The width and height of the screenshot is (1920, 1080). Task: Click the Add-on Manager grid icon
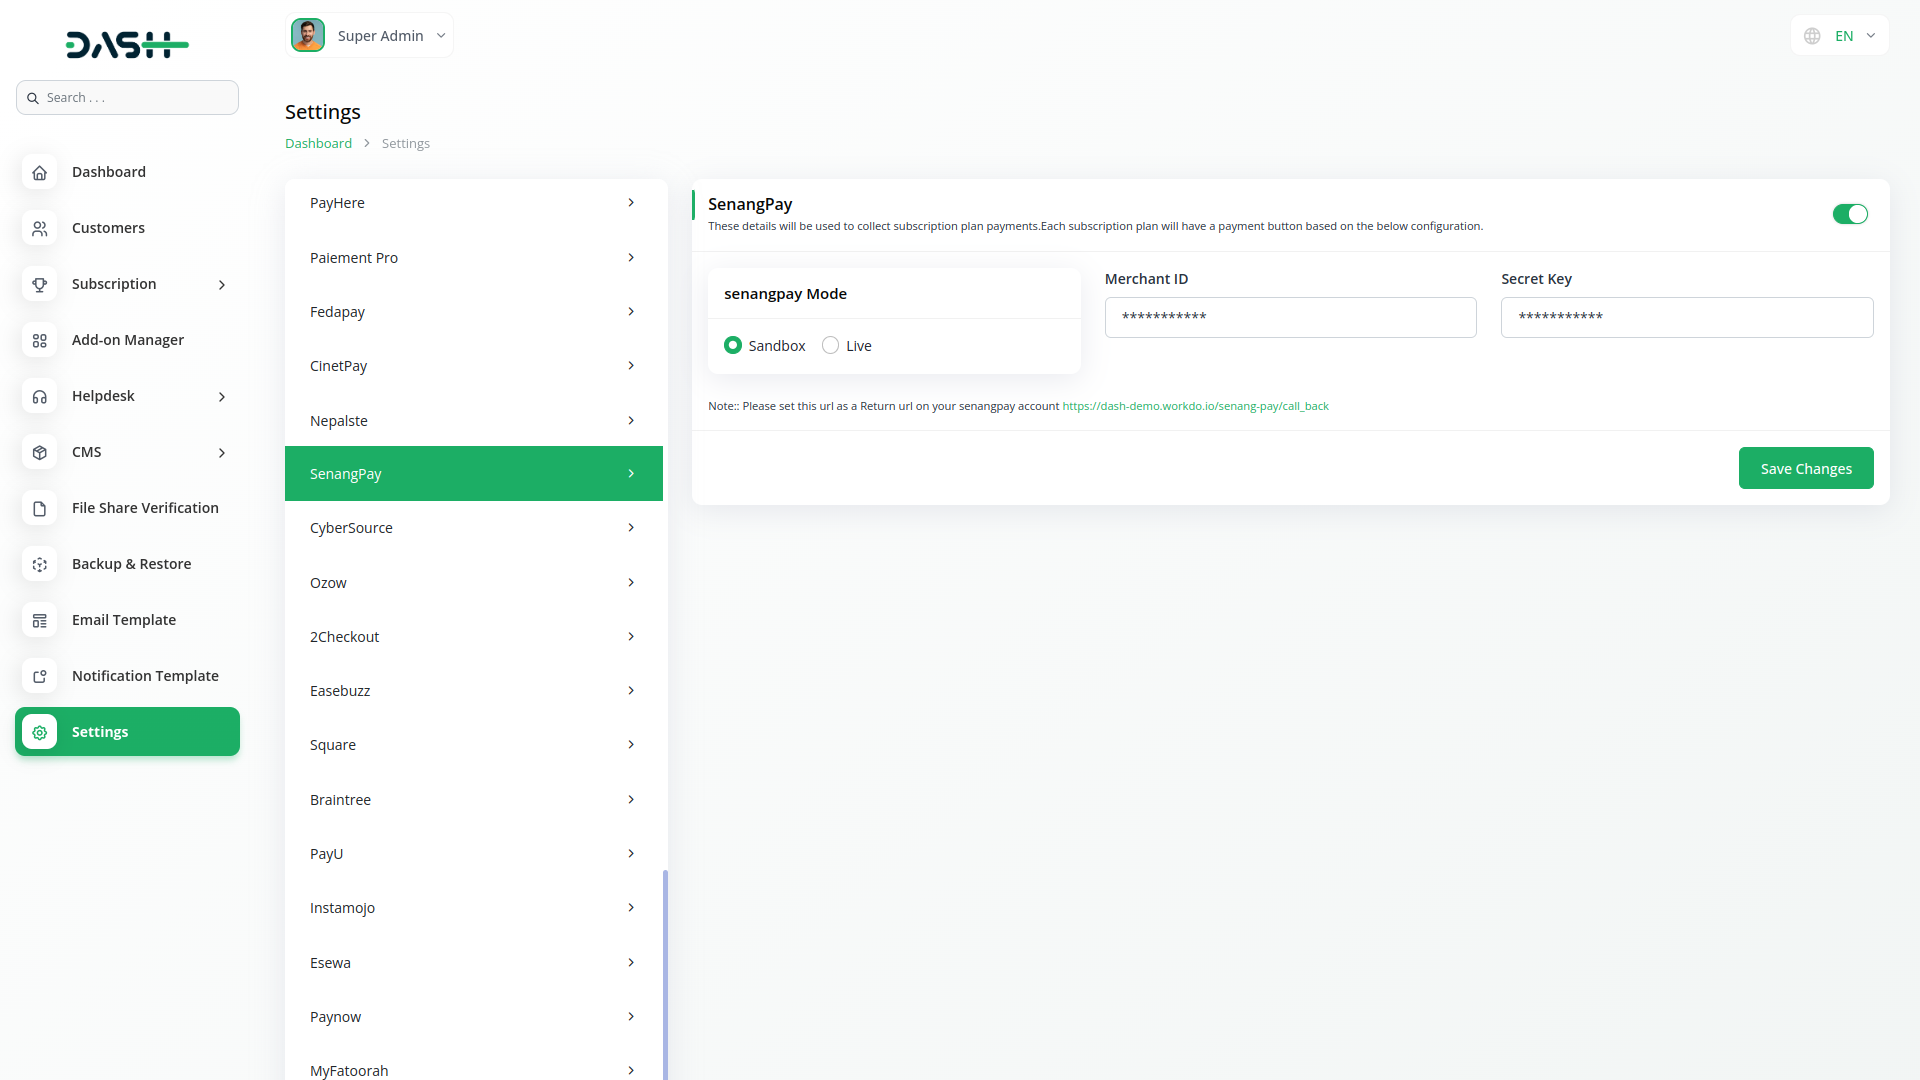pyautogui.click(x=39, y=340)
